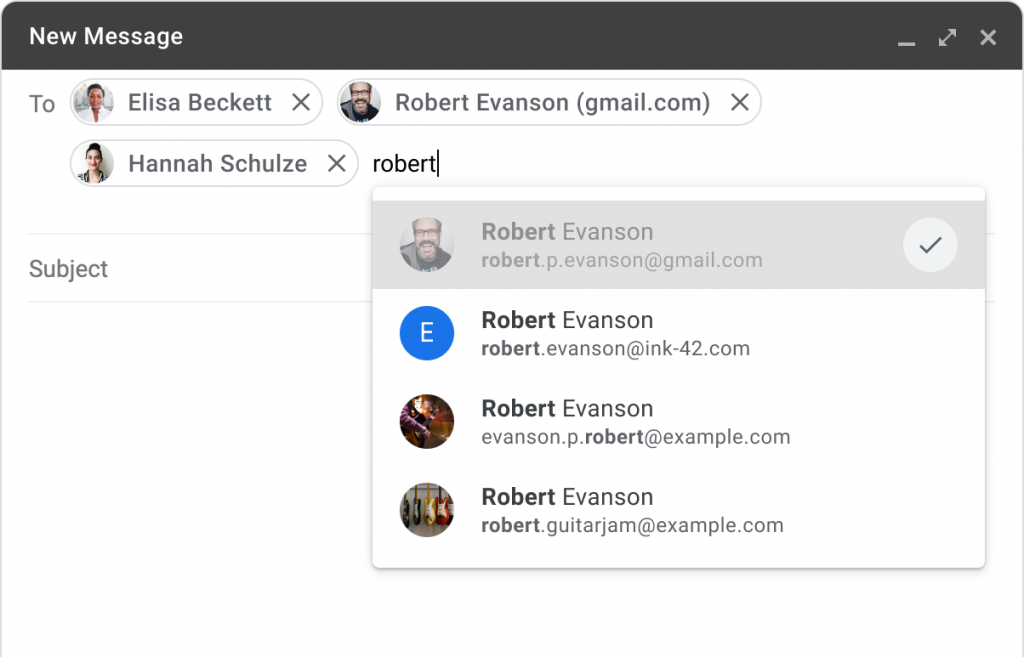The image size is (1024, 657).
Task: Remove Elisa Beckett from recipients
Action: (300, 102)
